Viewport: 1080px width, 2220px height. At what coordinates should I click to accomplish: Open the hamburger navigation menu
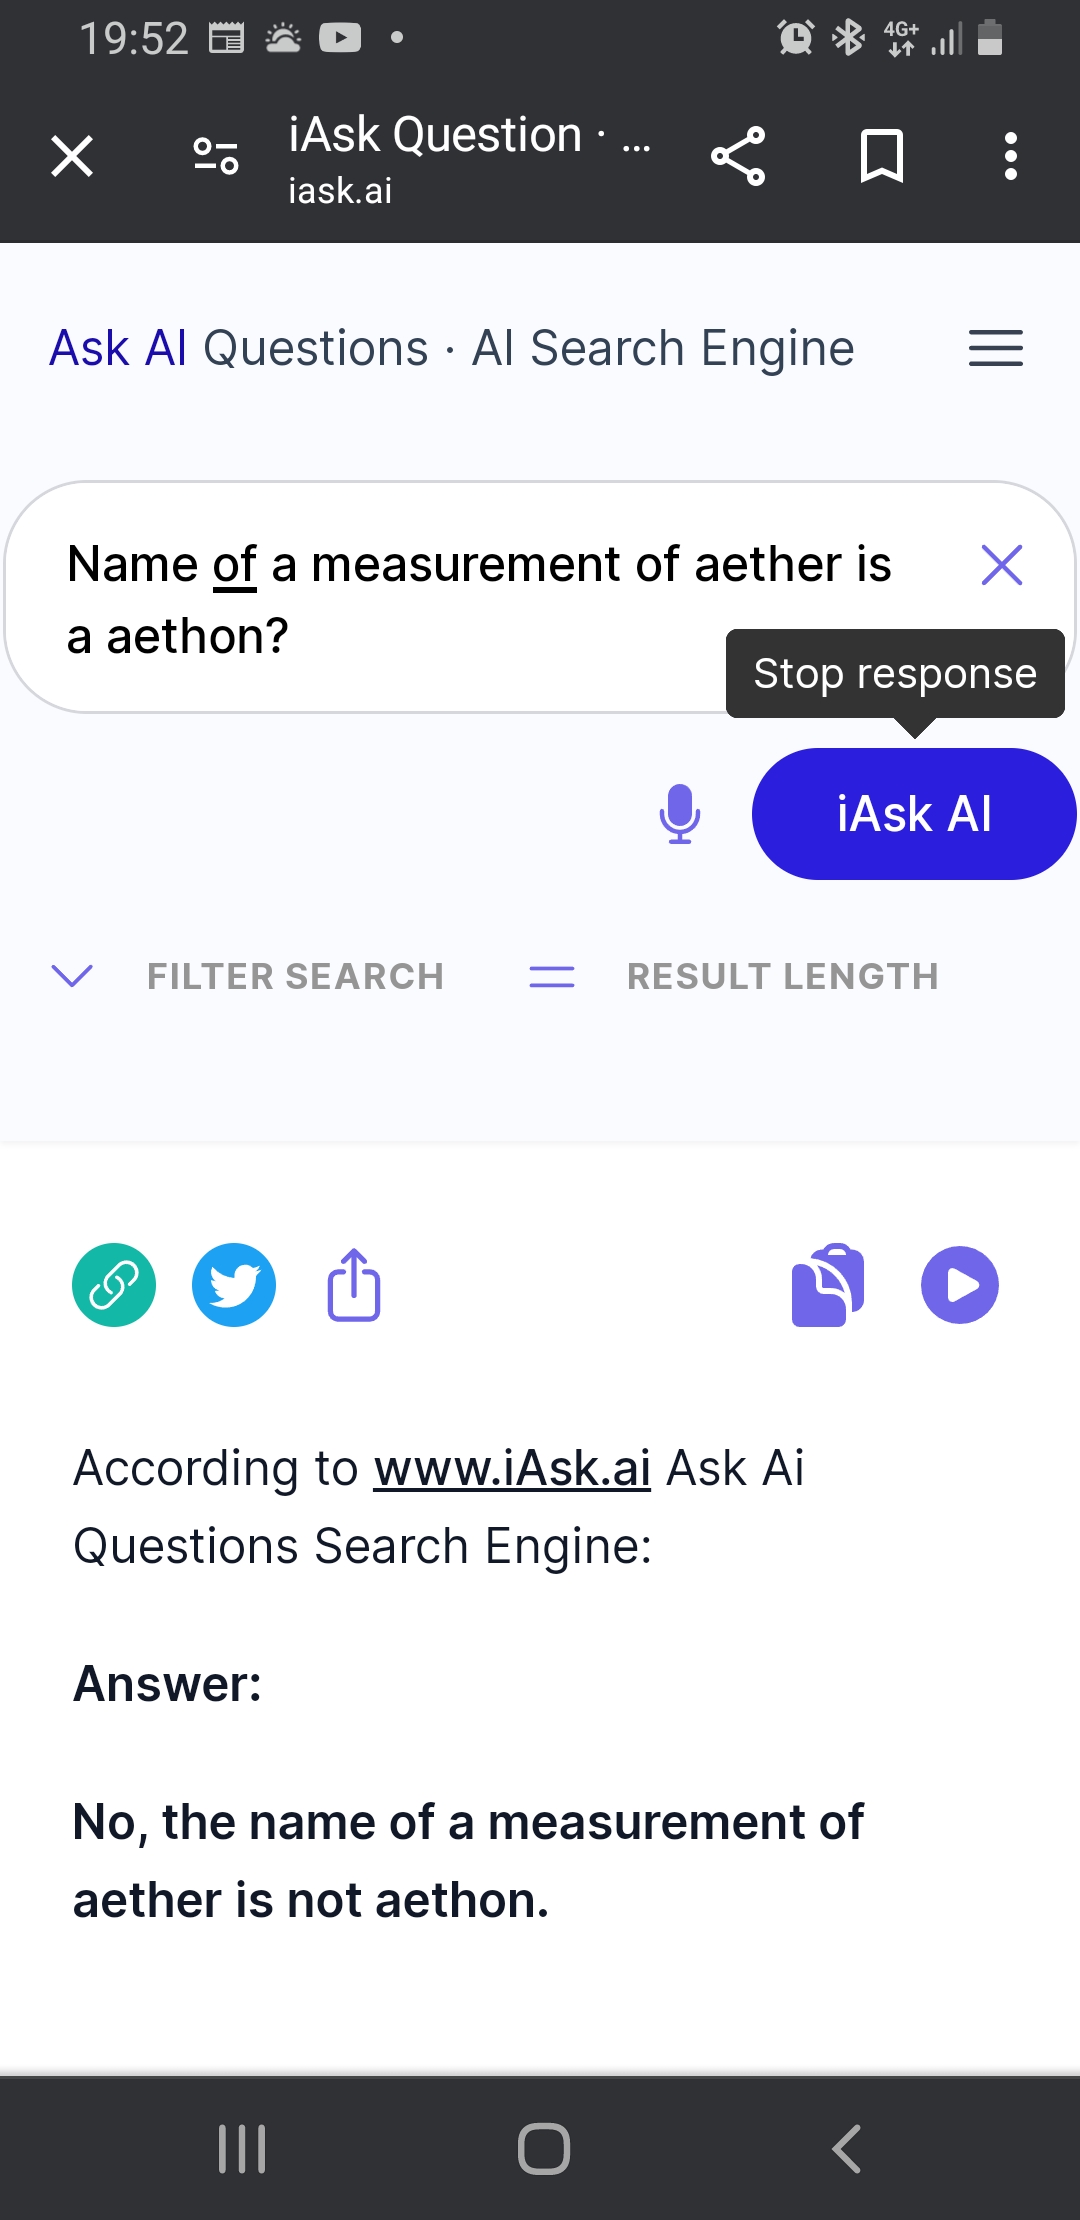point(996,348)
